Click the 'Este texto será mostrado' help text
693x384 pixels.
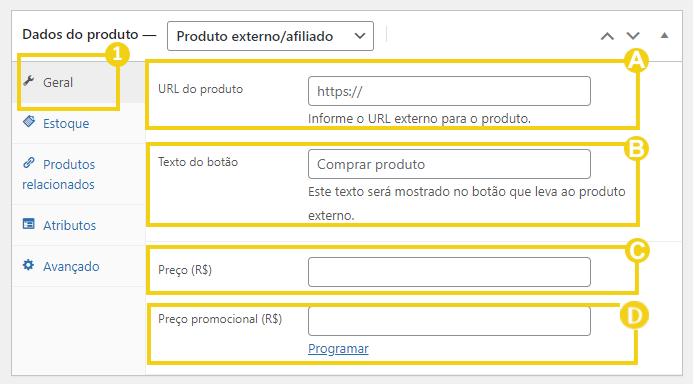[x=467, y=204]
